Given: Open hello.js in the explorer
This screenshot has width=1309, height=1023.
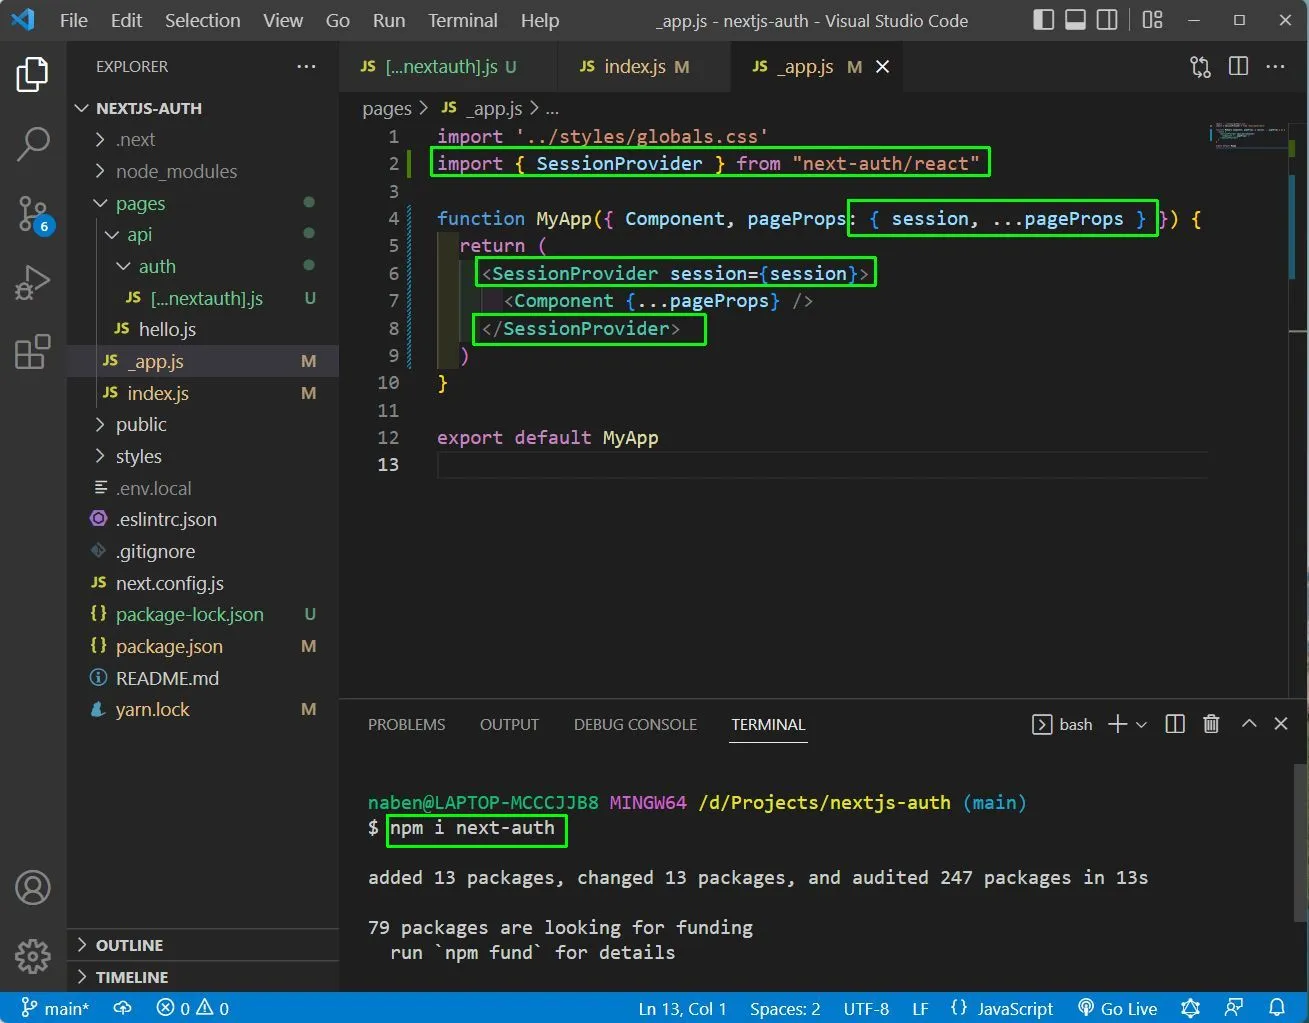Looking at the screenshot, I should pos(203,329).
